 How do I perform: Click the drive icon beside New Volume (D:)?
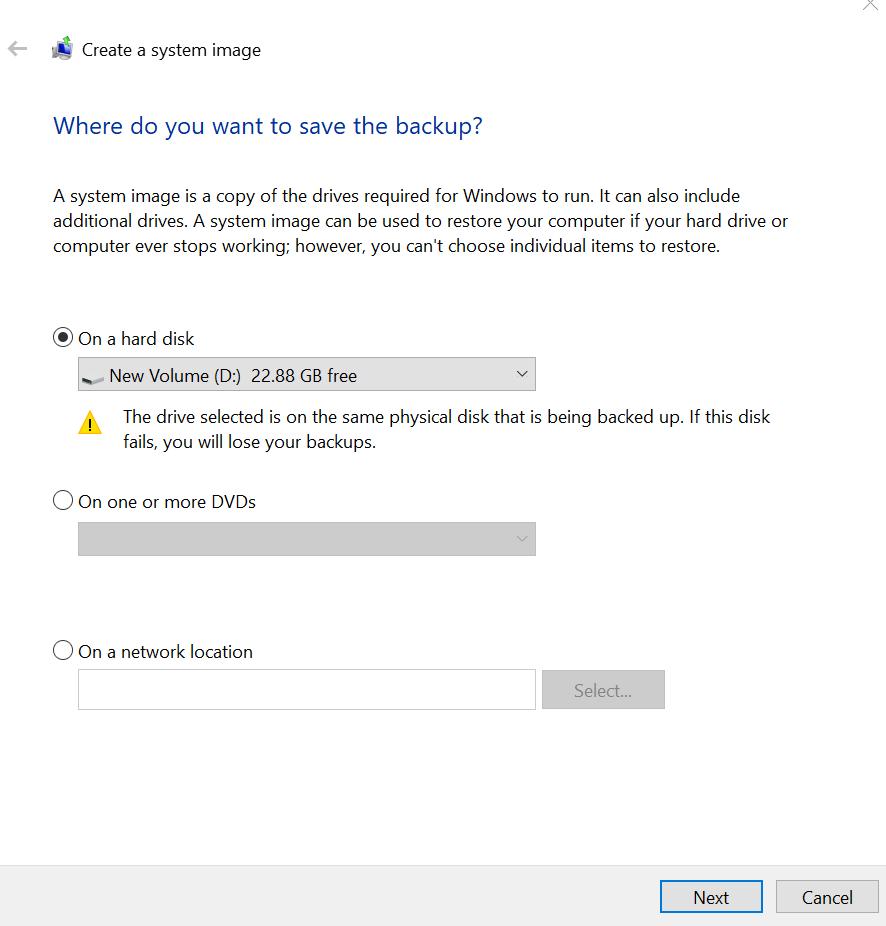(x=93, y=377)
